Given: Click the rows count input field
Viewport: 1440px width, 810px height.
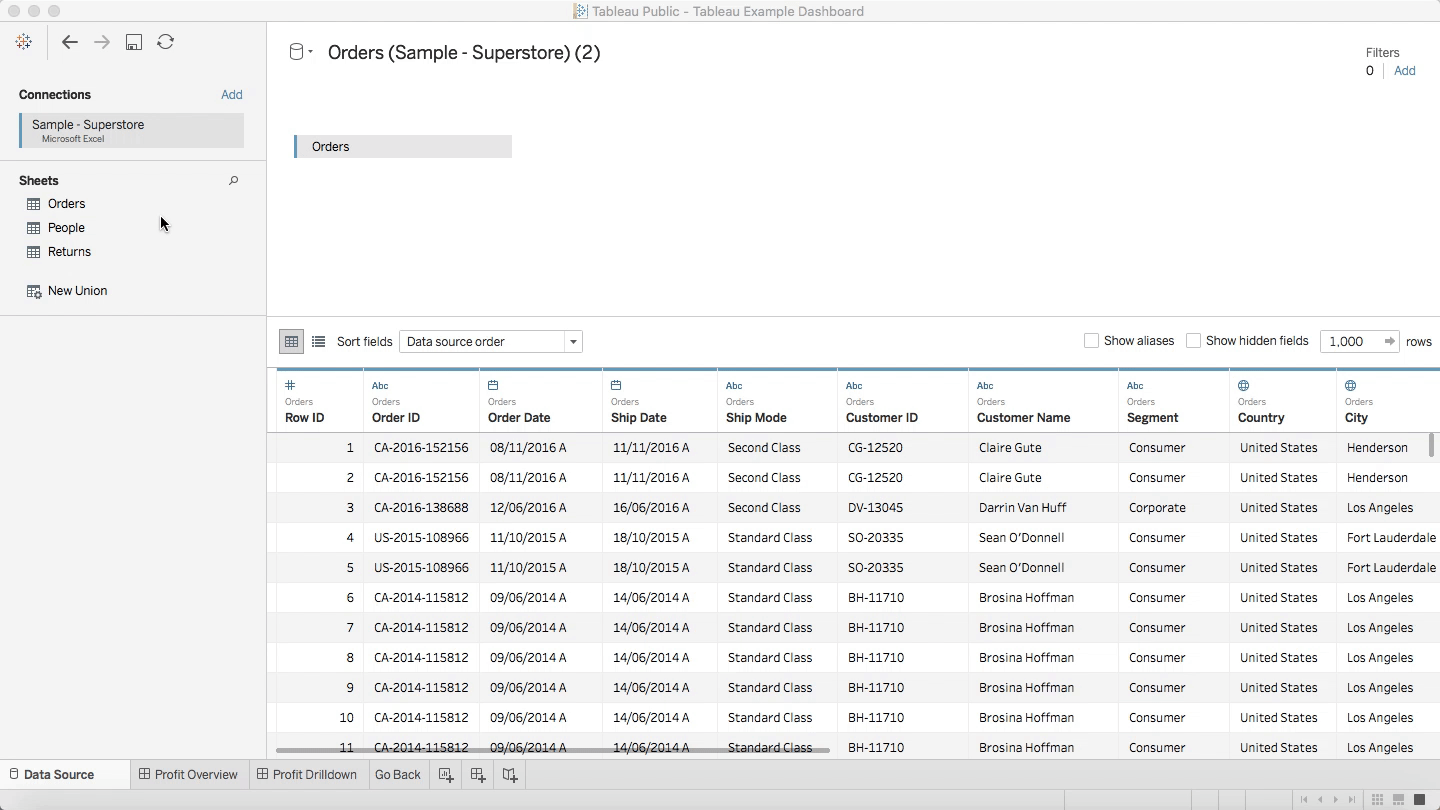Looking at the screenshot, I should click(x=1350, y=342).
